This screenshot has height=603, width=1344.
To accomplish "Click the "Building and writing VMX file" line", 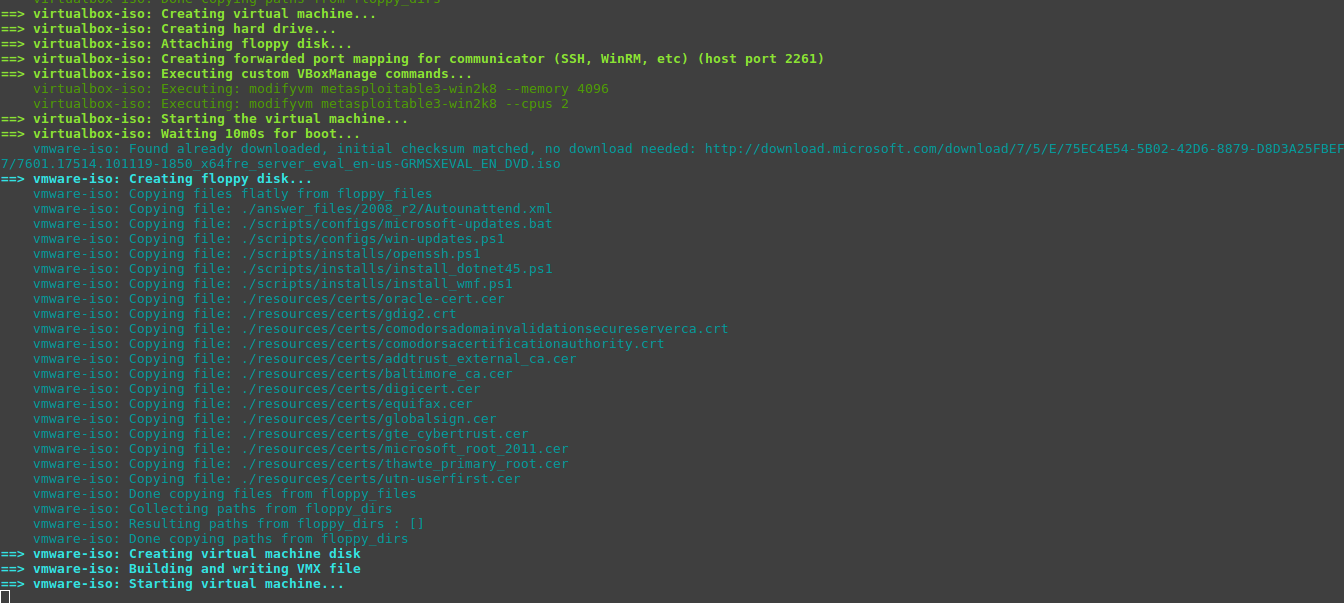I will click(244, 569).
